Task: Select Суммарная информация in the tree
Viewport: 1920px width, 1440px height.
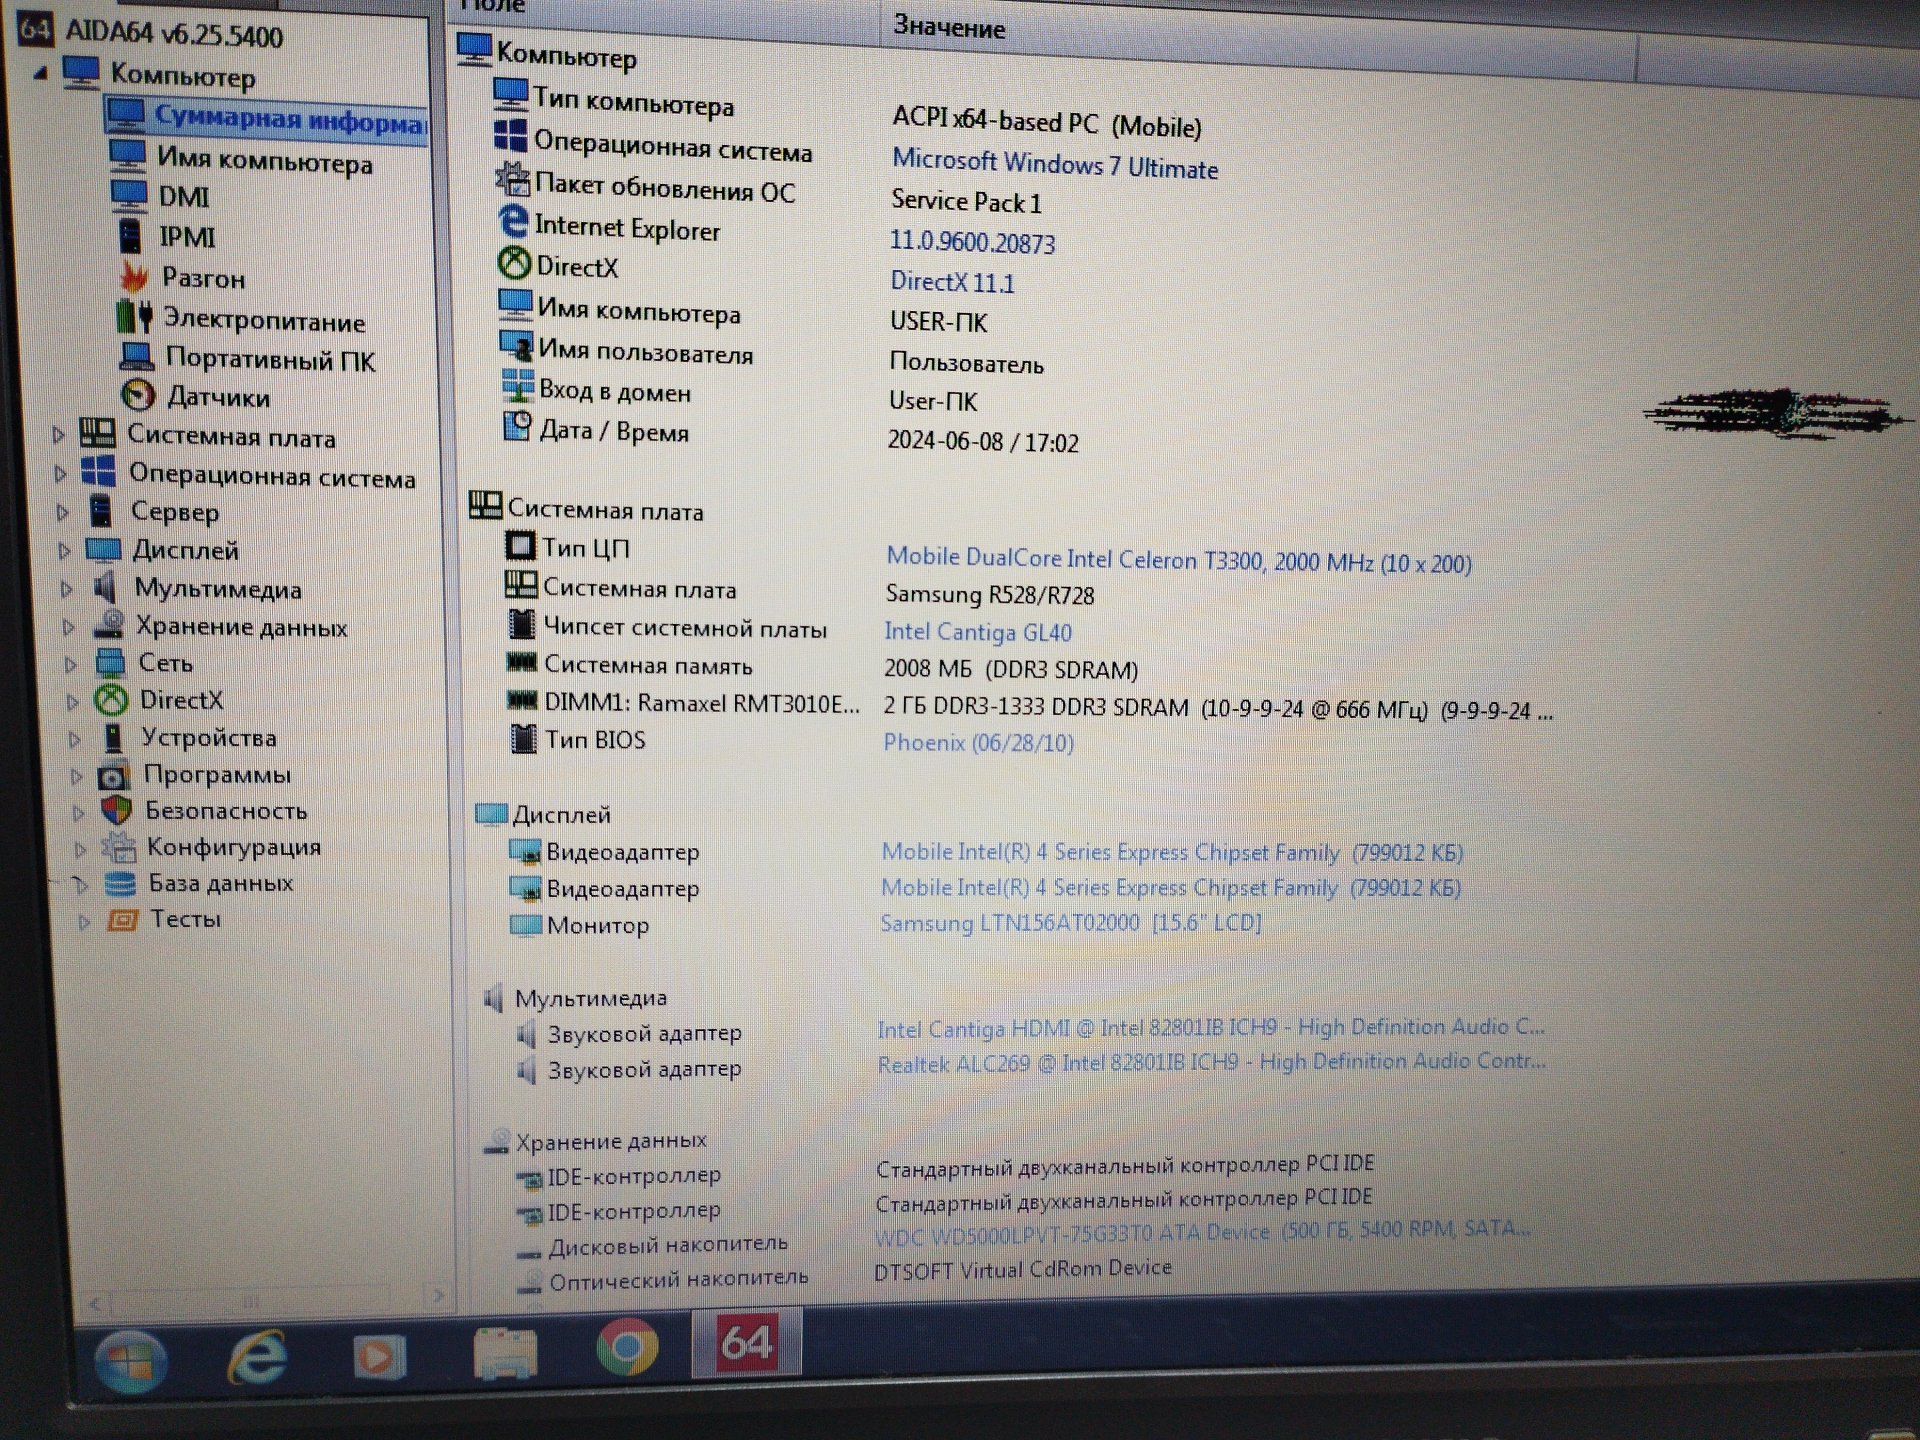Action: pyautogui.click(x=289, y=120)
